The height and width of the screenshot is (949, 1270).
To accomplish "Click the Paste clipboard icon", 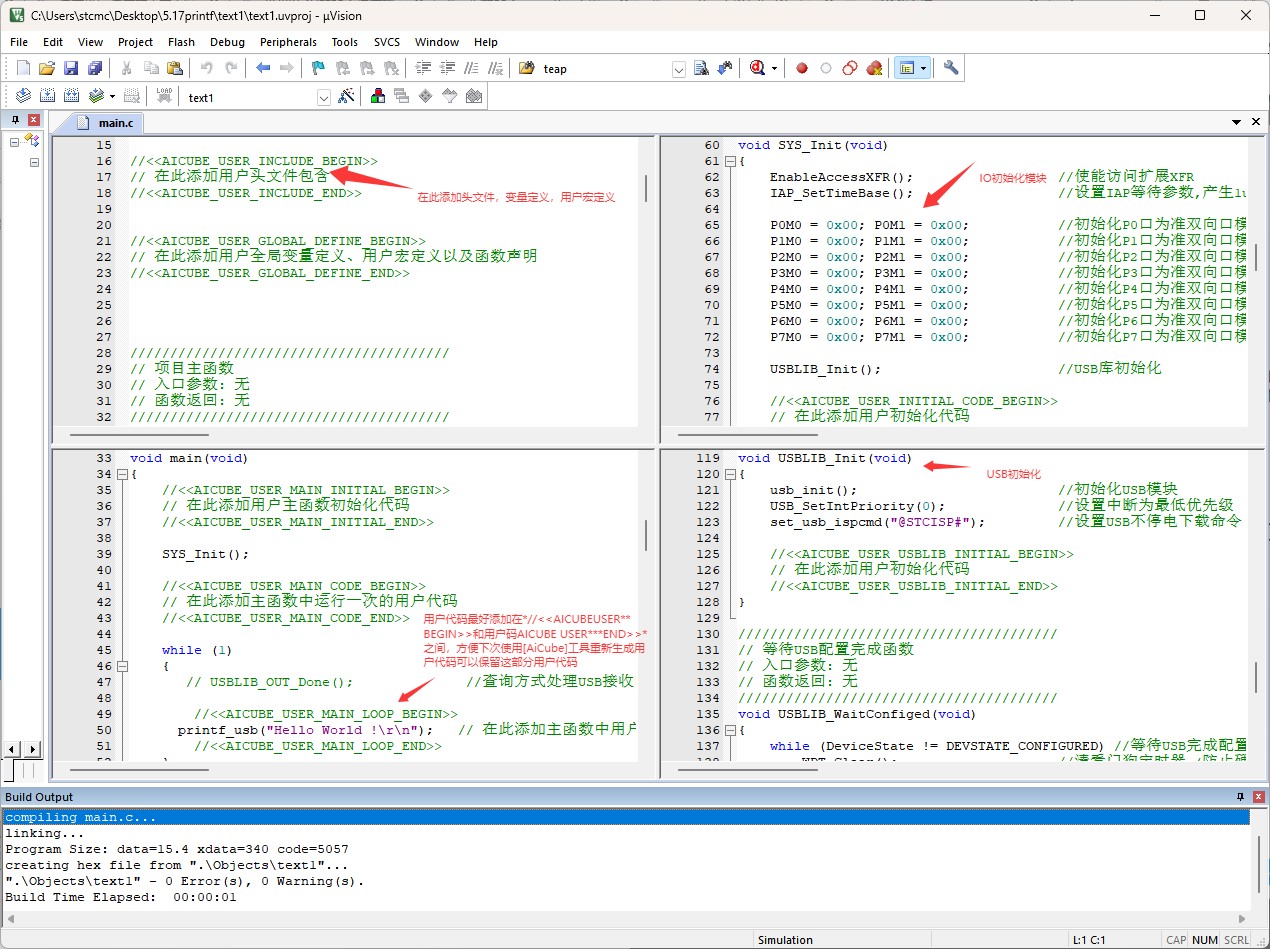I will 175,68.
